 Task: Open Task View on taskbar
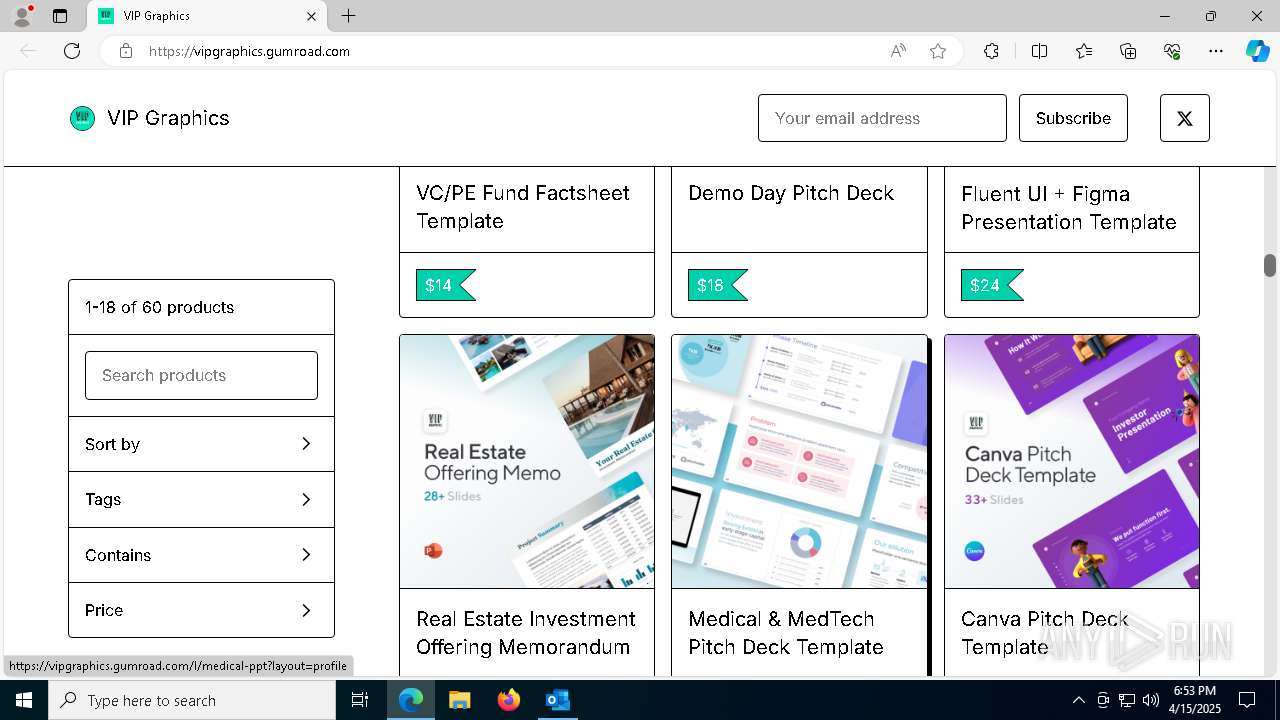click(360, 700)
